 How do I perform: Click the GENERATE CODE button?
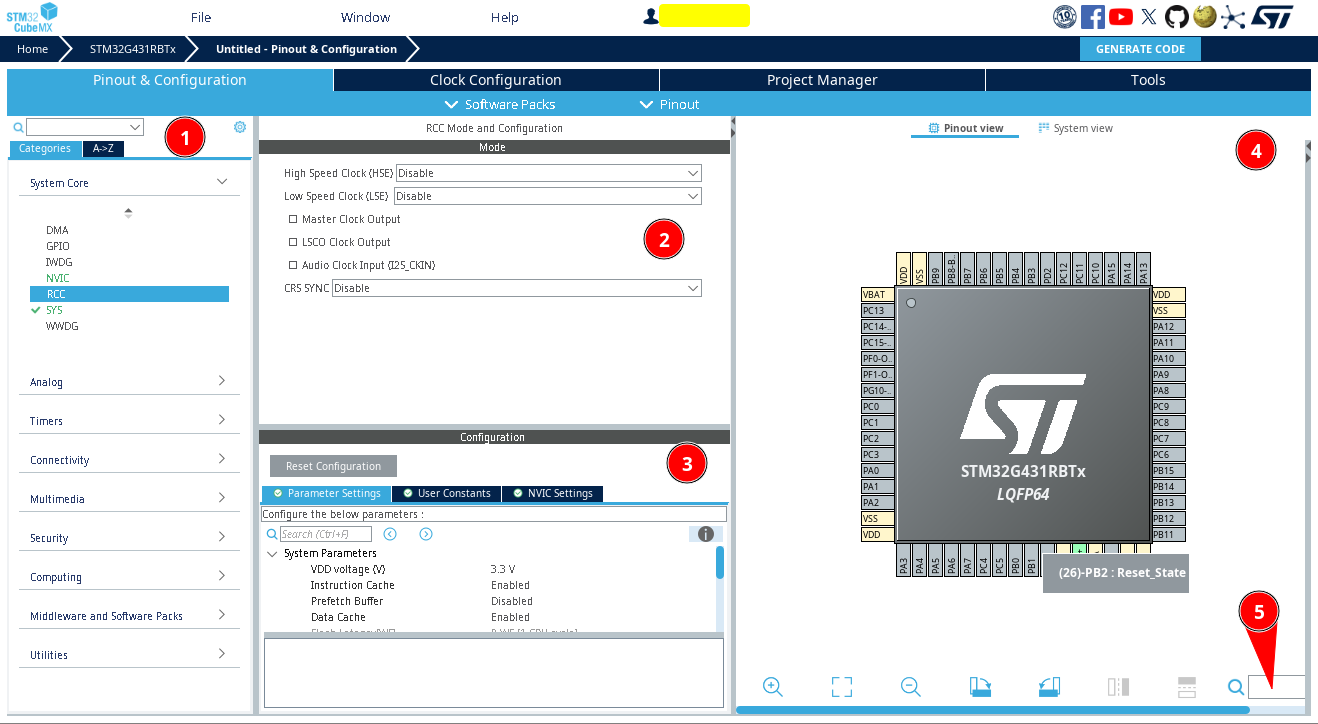[1140, 49]
